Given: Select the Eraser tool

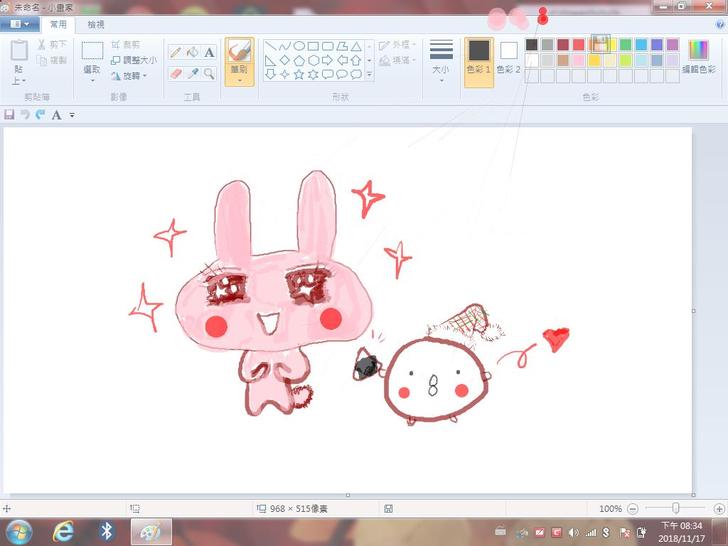Looking at the screenshot, I should point(175,73).
